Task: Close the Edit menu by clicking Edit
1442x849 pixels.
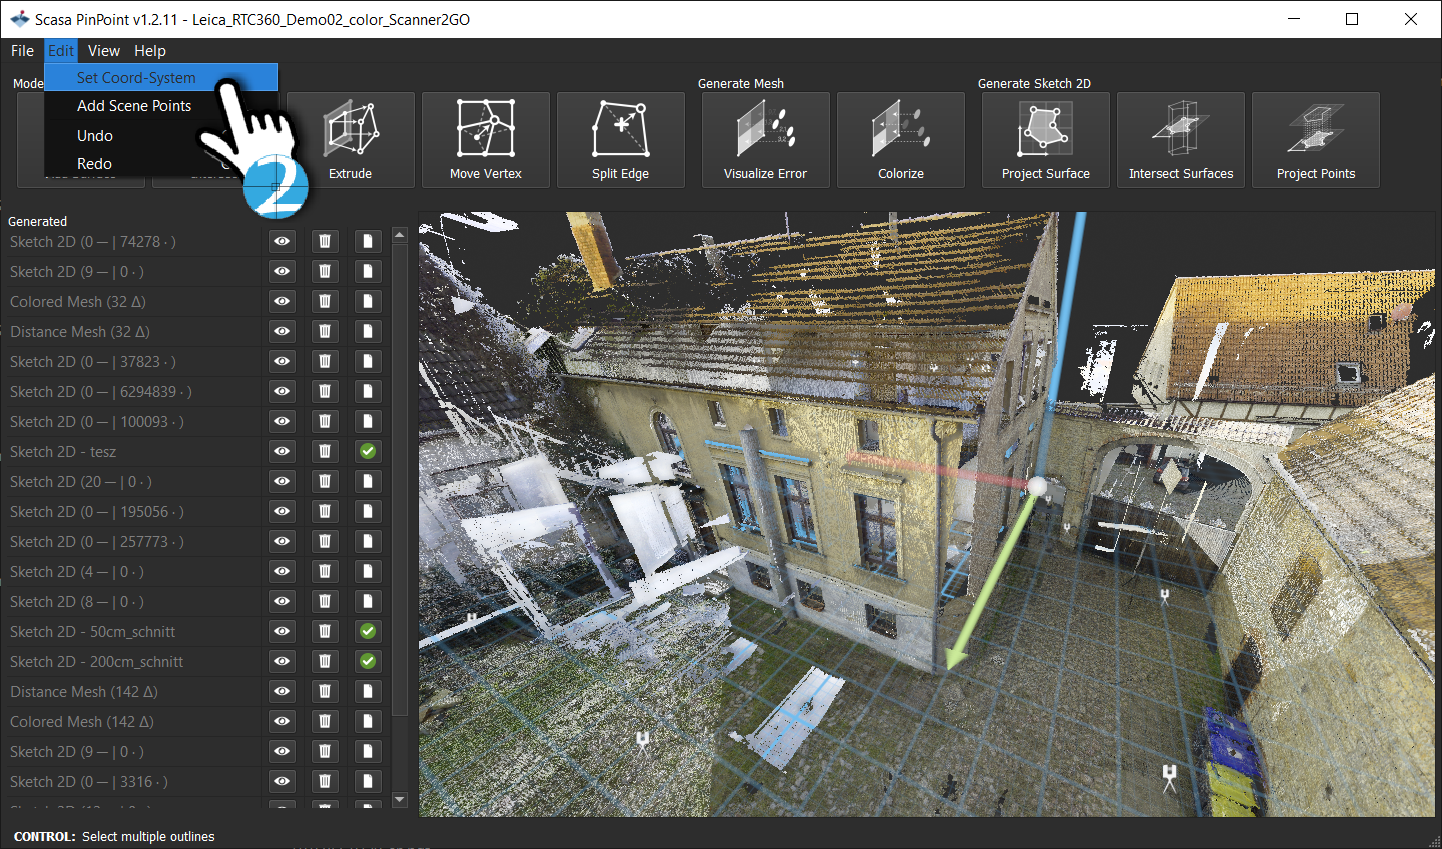Action: coord(61,51)
